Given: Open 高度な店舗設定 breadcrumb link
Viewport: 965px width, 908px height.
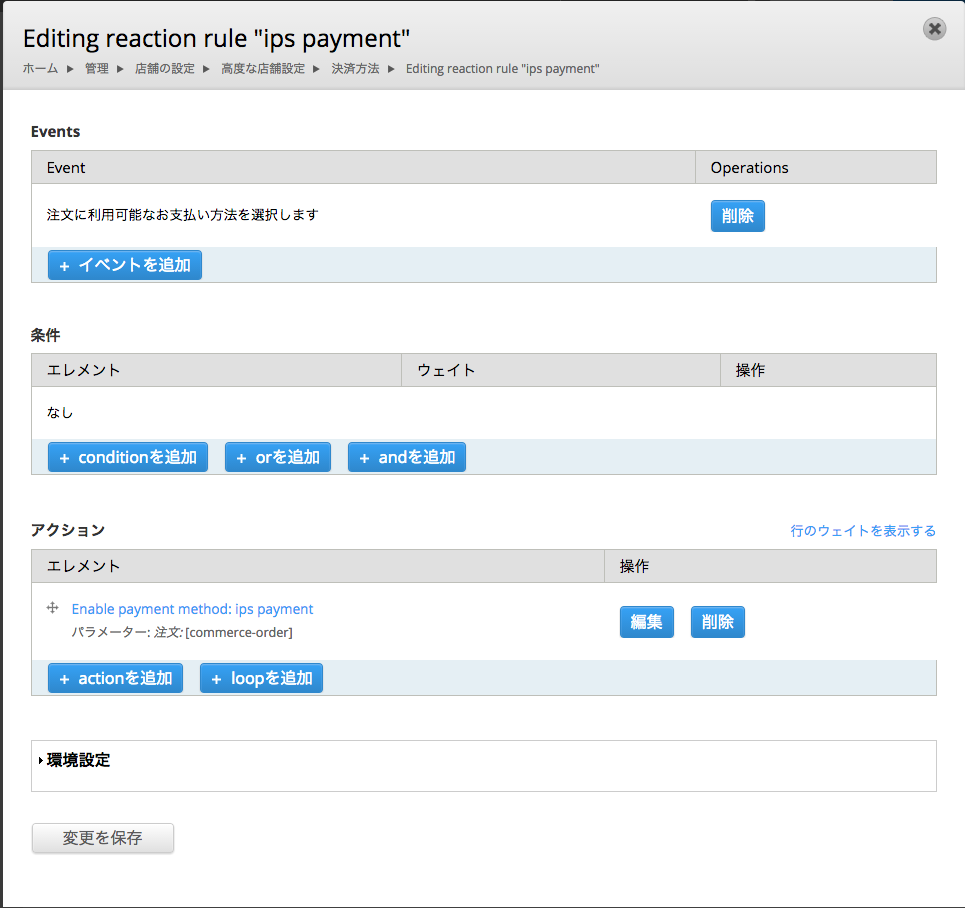Looking at the screenshot, I should (263, 69).
